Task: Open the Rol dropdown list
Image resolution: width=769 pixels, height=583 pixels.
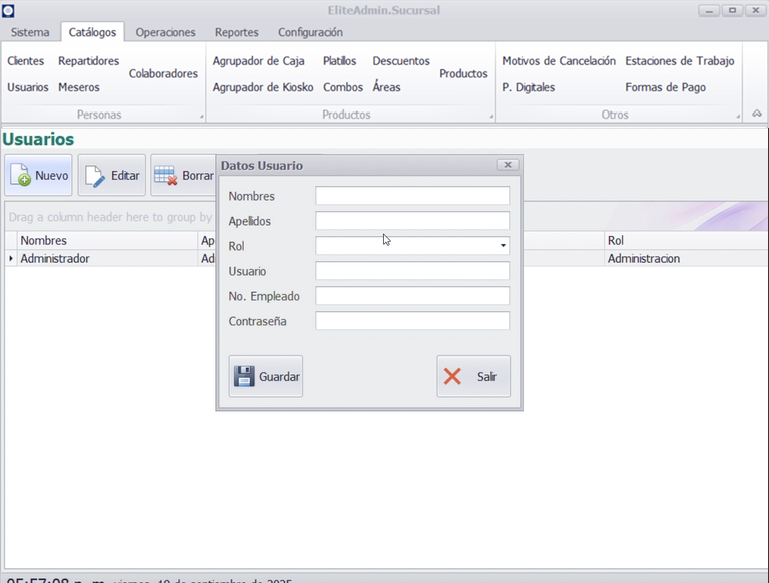Action: click(x=503, y=246)
